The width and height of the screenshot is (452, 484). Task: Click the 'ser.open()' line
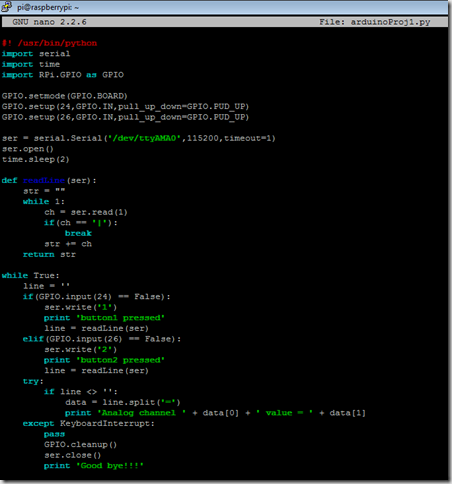point(28,149)
